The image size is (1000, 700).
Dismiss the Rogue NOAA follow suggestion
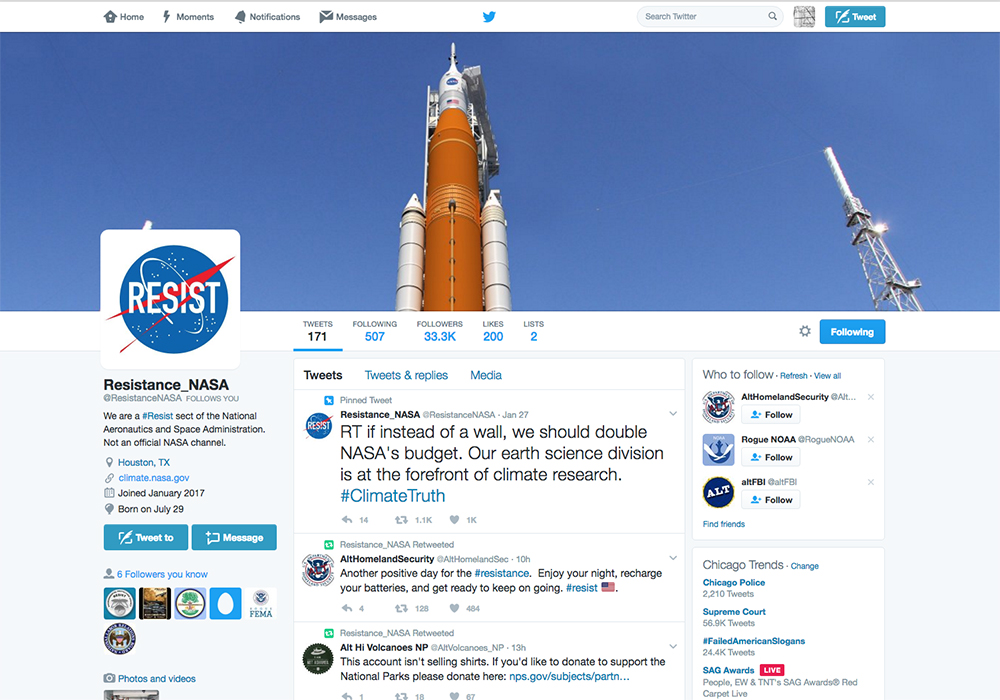(x=870, y=440)
